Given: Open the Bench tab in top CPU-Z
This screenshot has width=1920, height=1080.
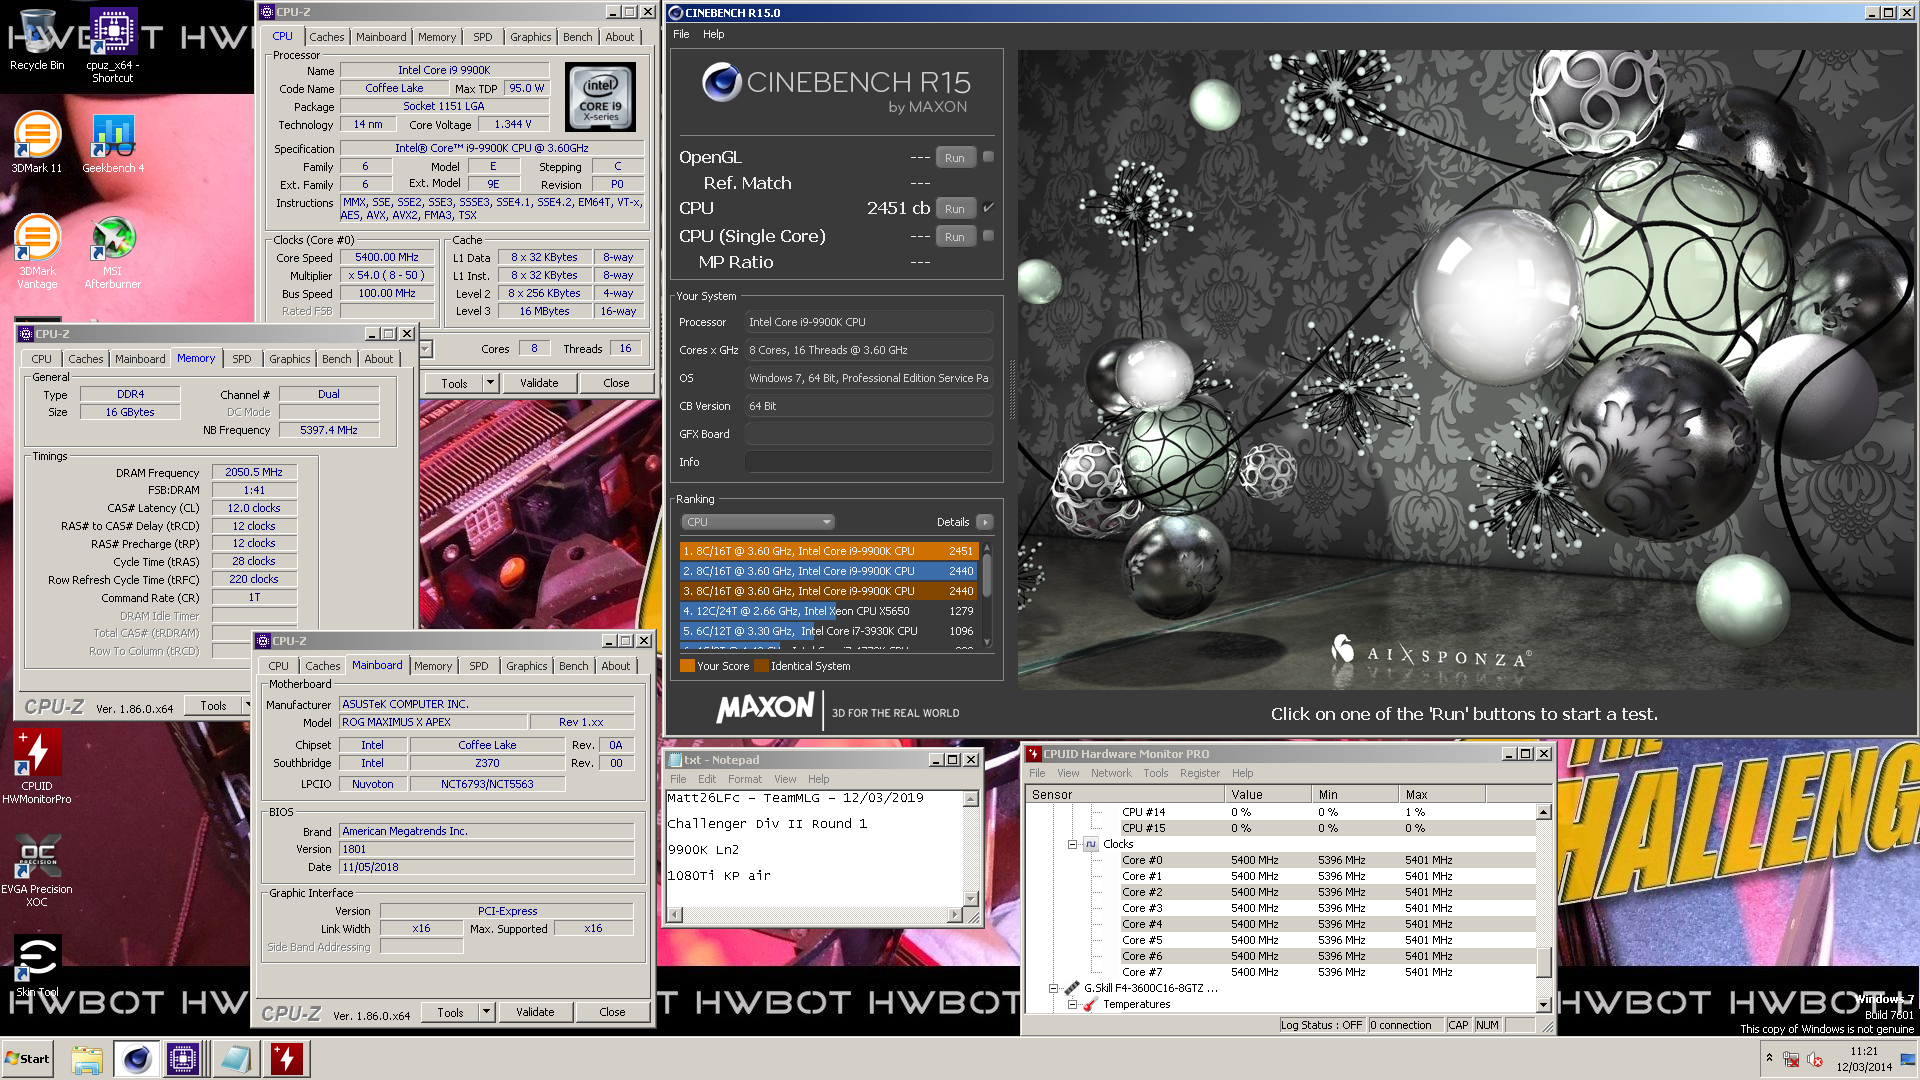Looking at the screenshot, I should tap(577, 37).
